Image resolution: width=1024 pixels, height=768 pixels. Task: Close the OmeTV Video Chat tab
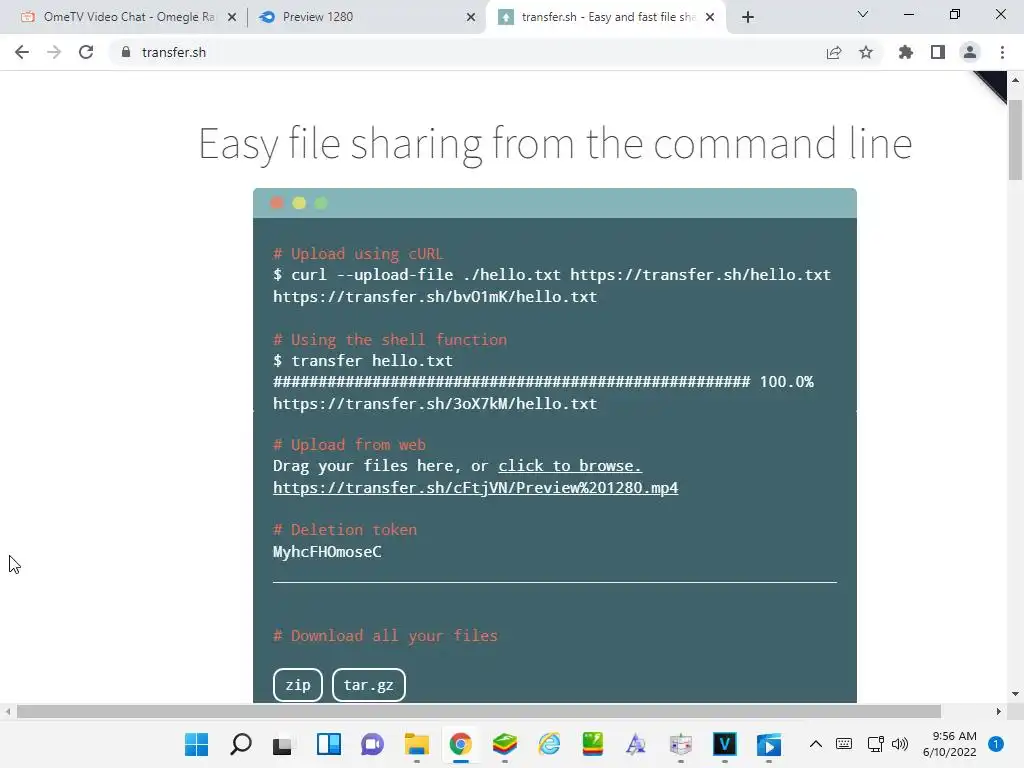click(232, 18)
